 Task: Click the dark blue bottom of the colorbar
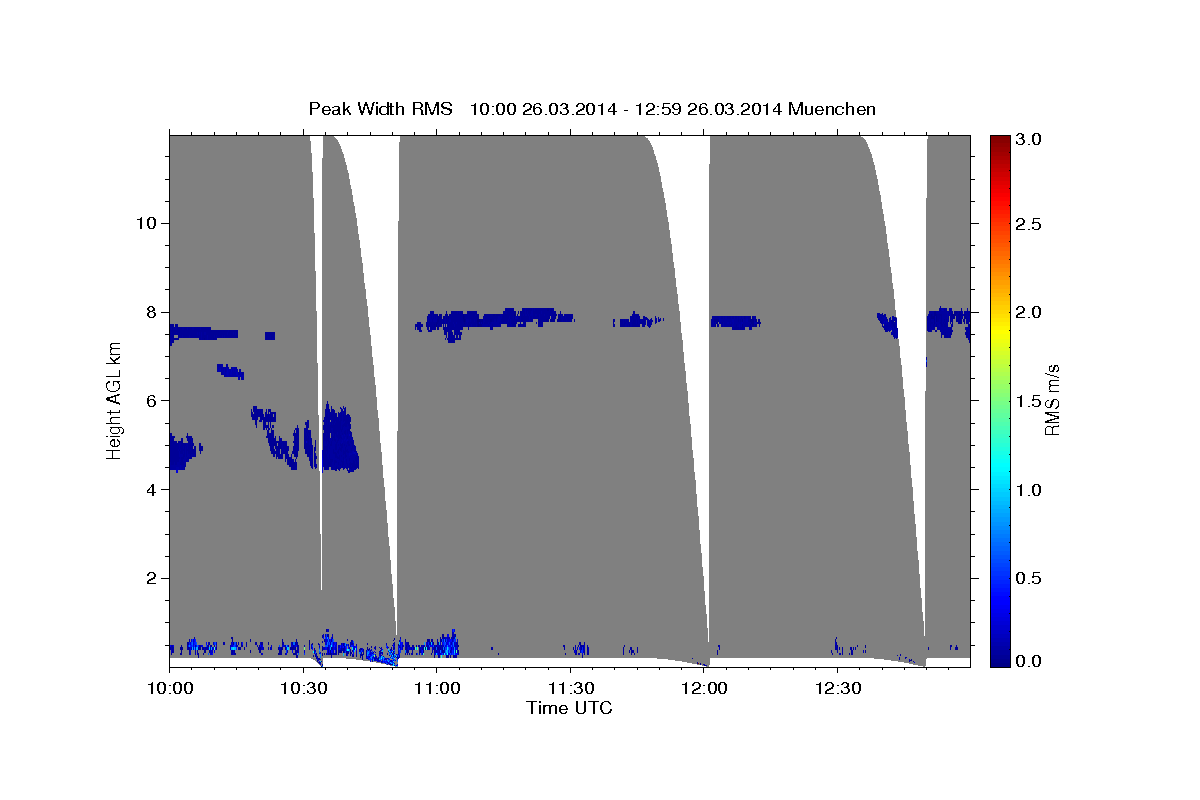1000,659
